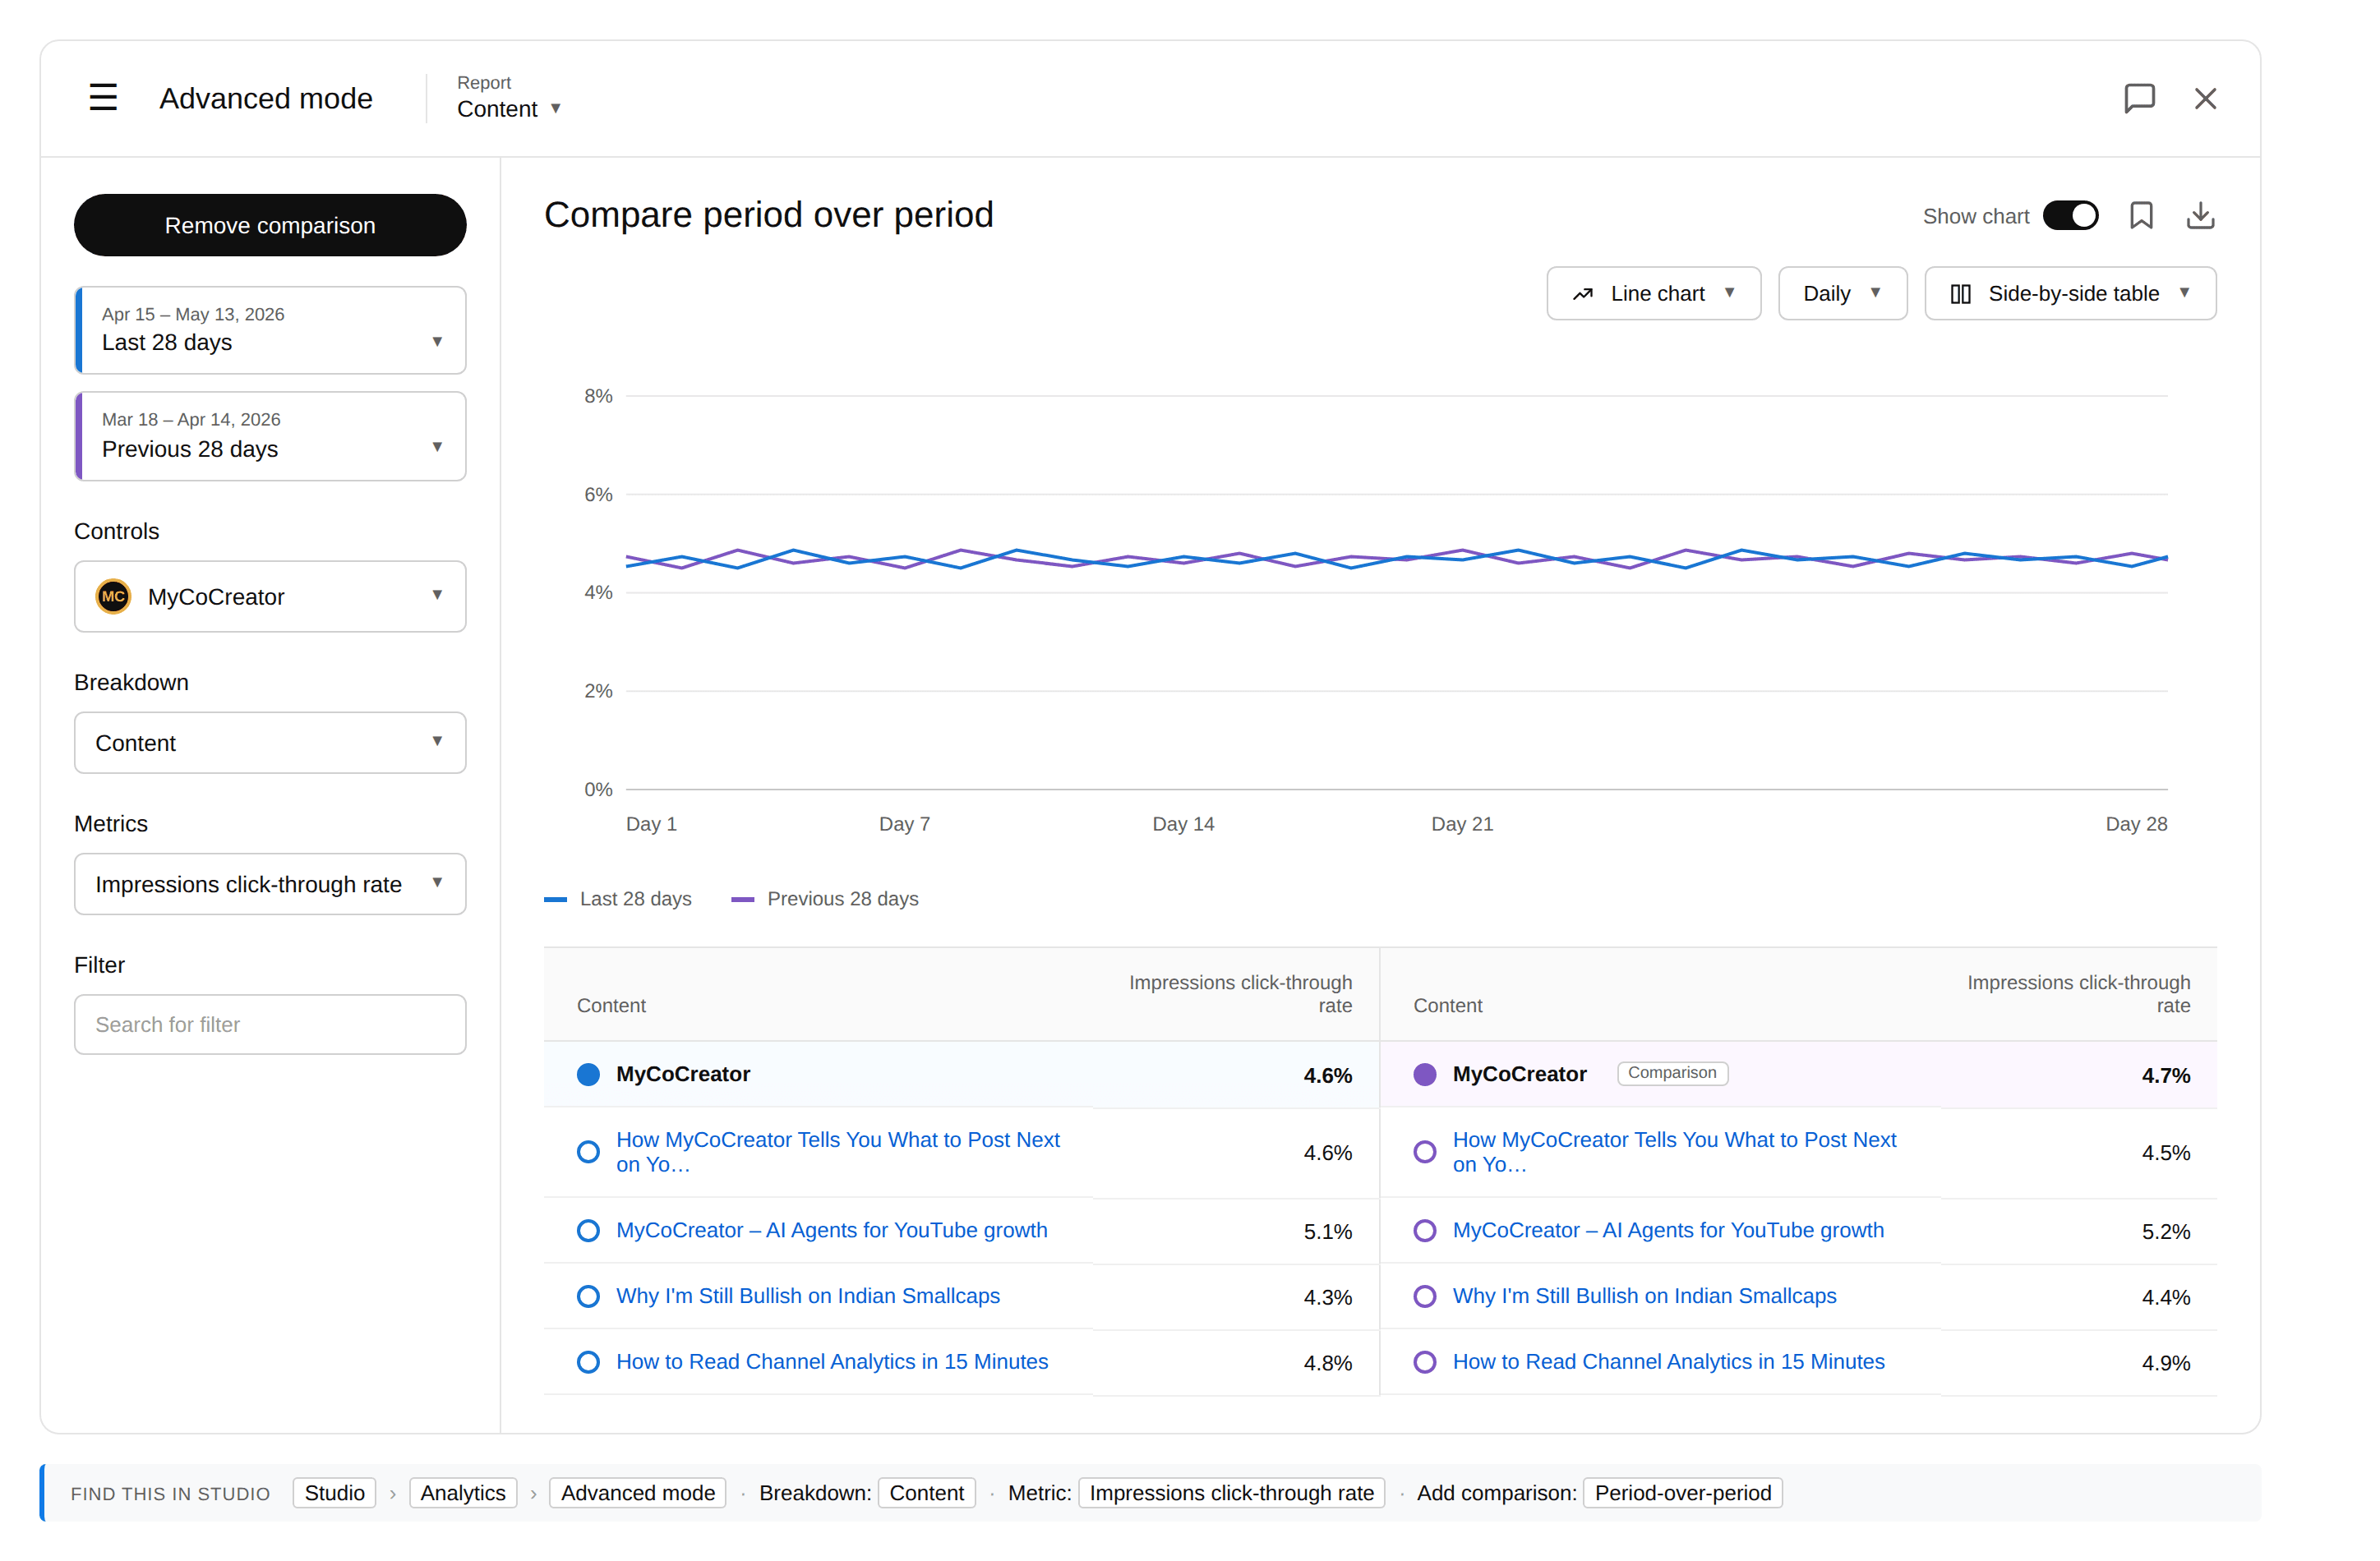Screen dimensions: 2380x1561
Task: Click the left Content column header
Action: click(x=611, y=1005)
